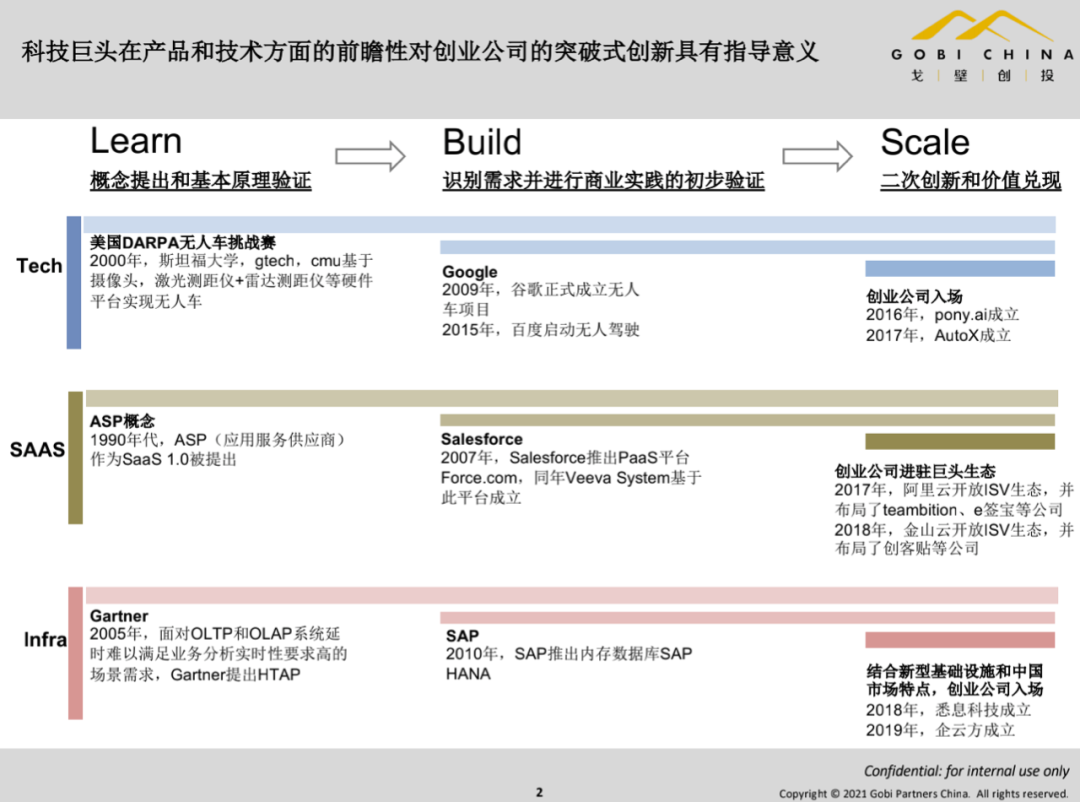Click the 'GOBI CHINA' logo text
The height and width of the screenshot is (802, 1080).
click(982, 54)
